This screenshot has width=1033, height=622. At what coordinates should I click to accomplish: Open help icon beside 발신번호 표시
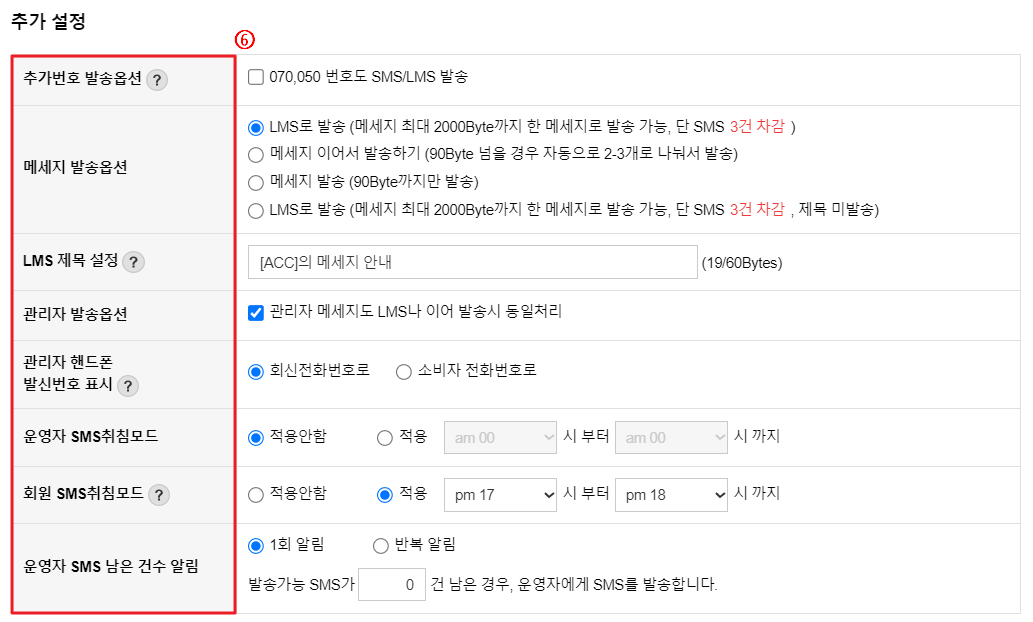[128, 385]
